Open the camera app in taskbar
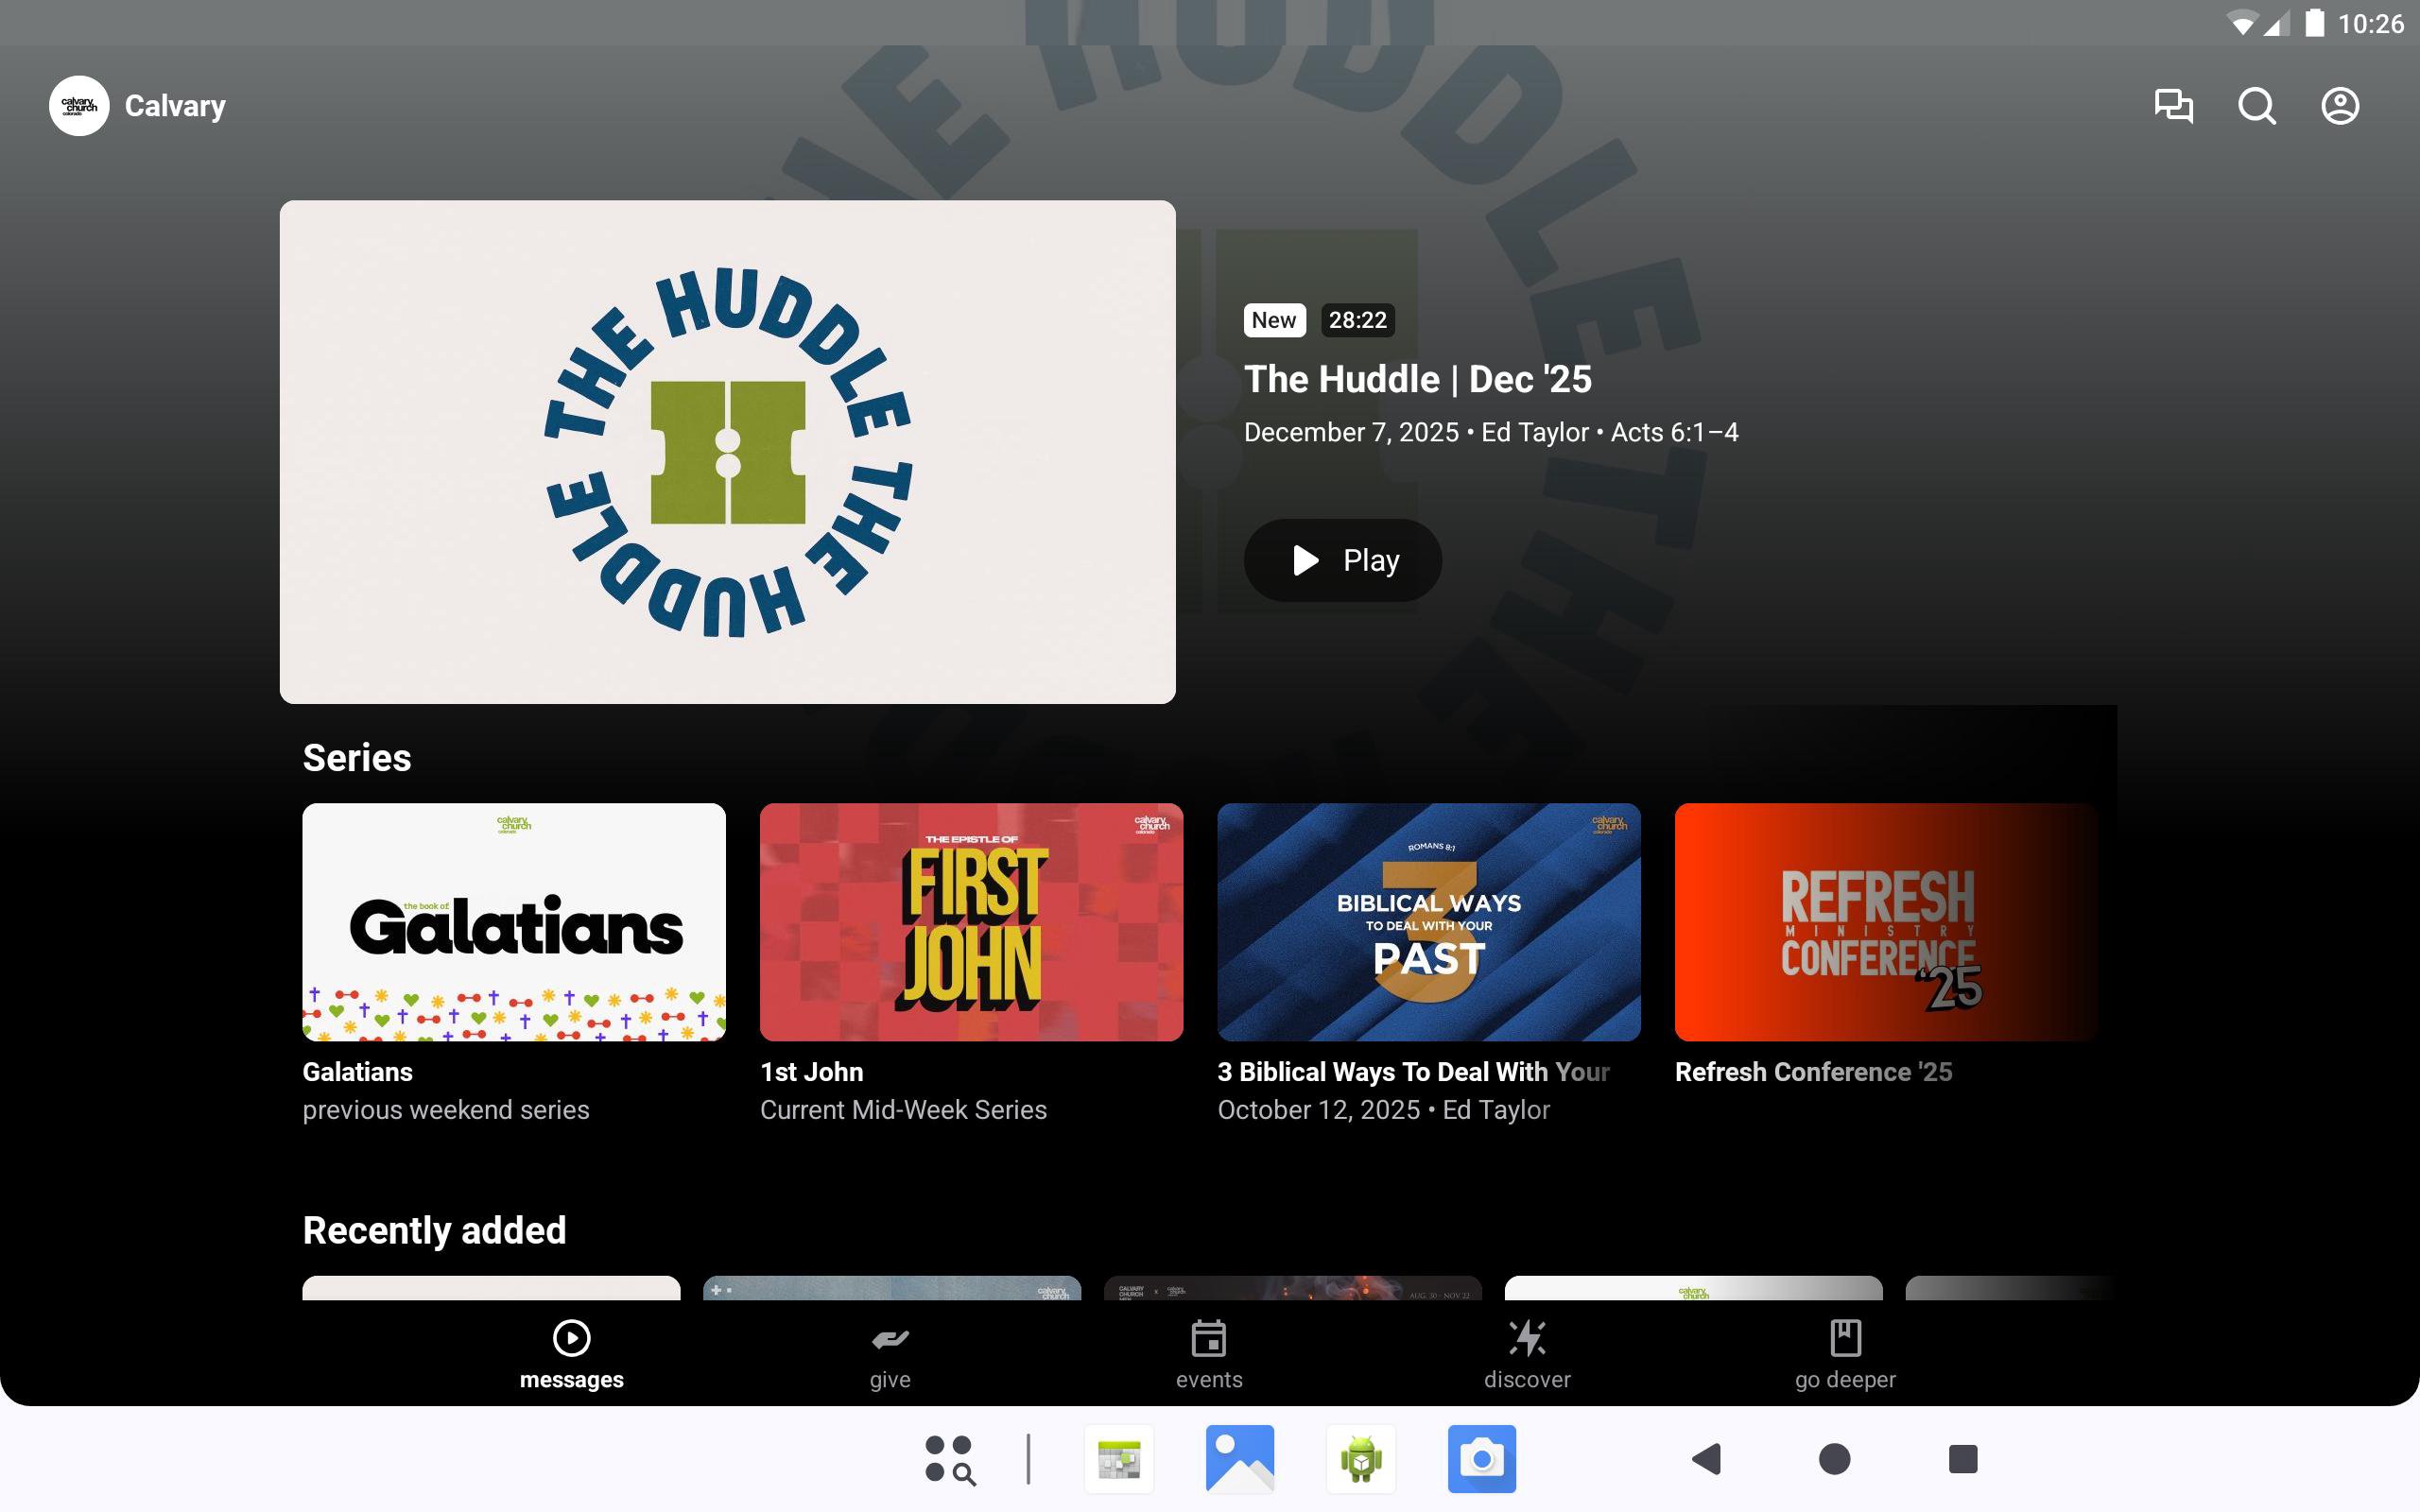This screenshot has width=2420, height=1512. coord(1481,1459)
